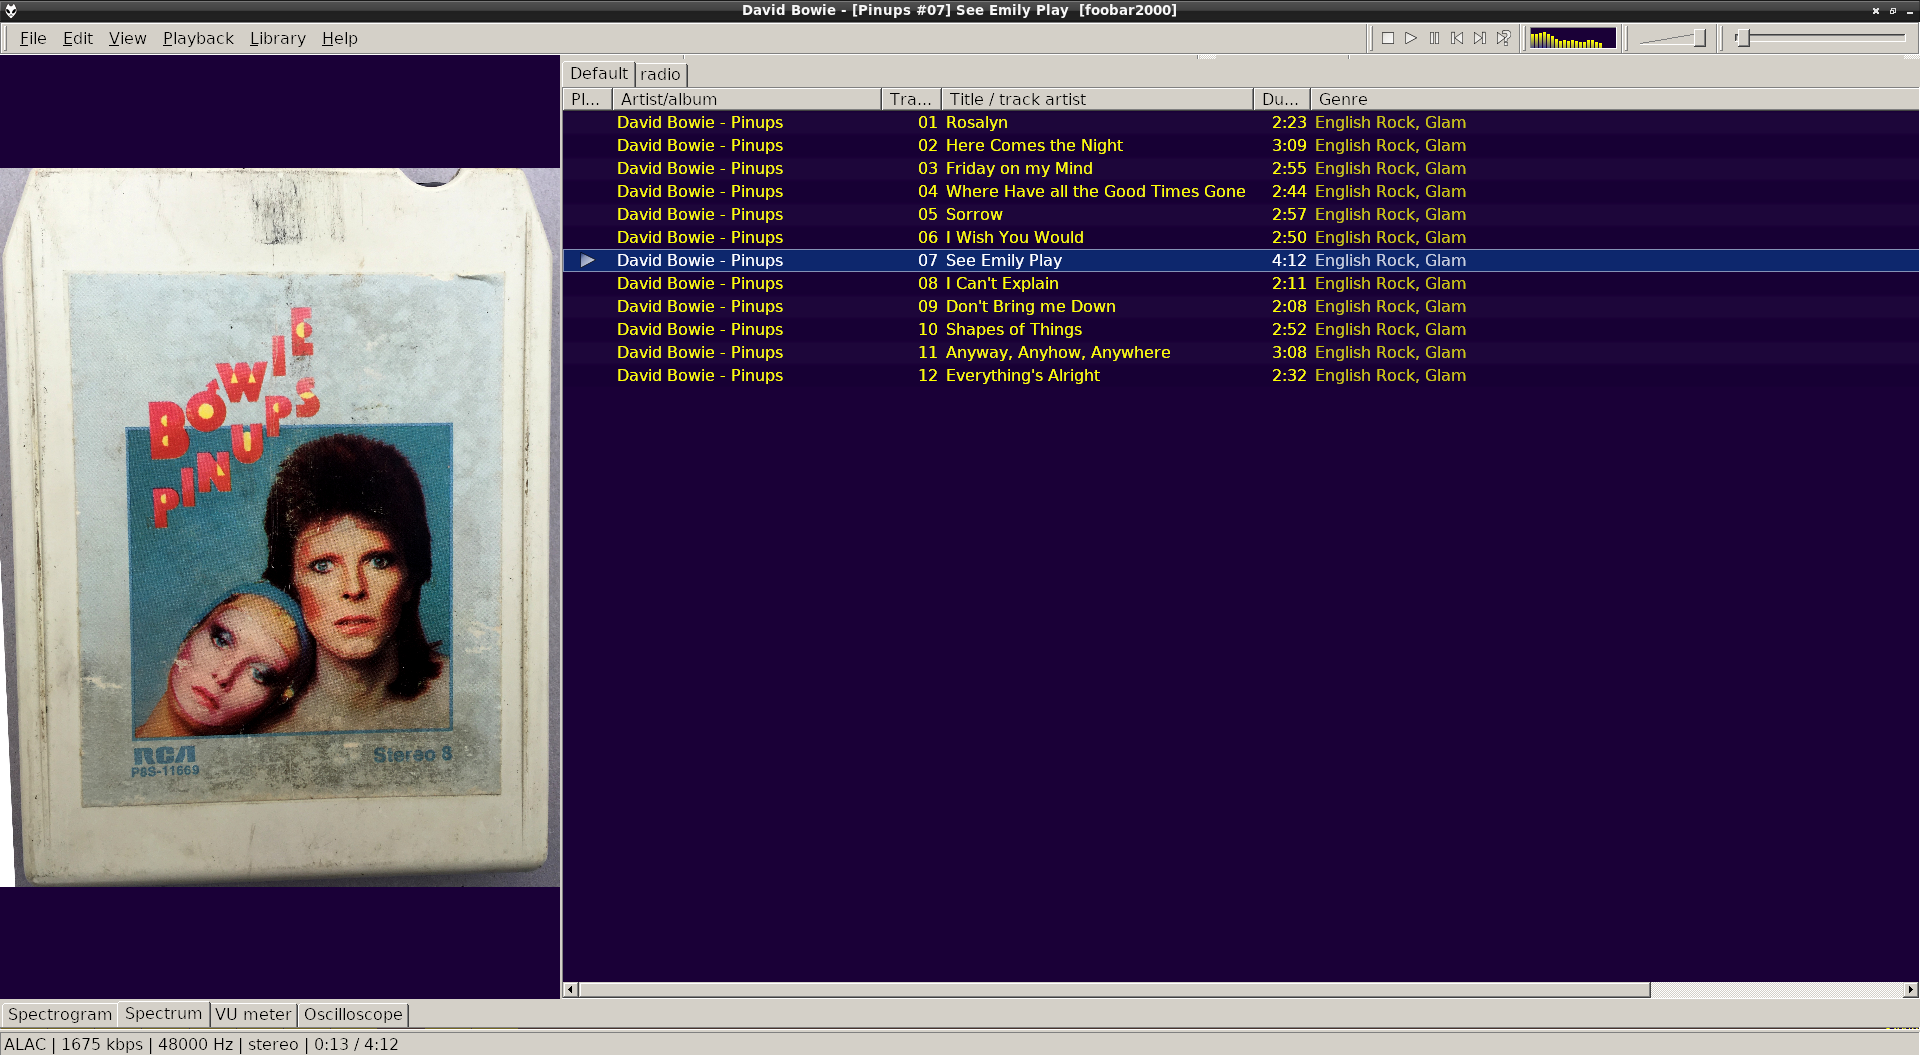Switch to the radio playlist tab
The height and width of the screenshot is (1056, 1920).
click(660, 75)
